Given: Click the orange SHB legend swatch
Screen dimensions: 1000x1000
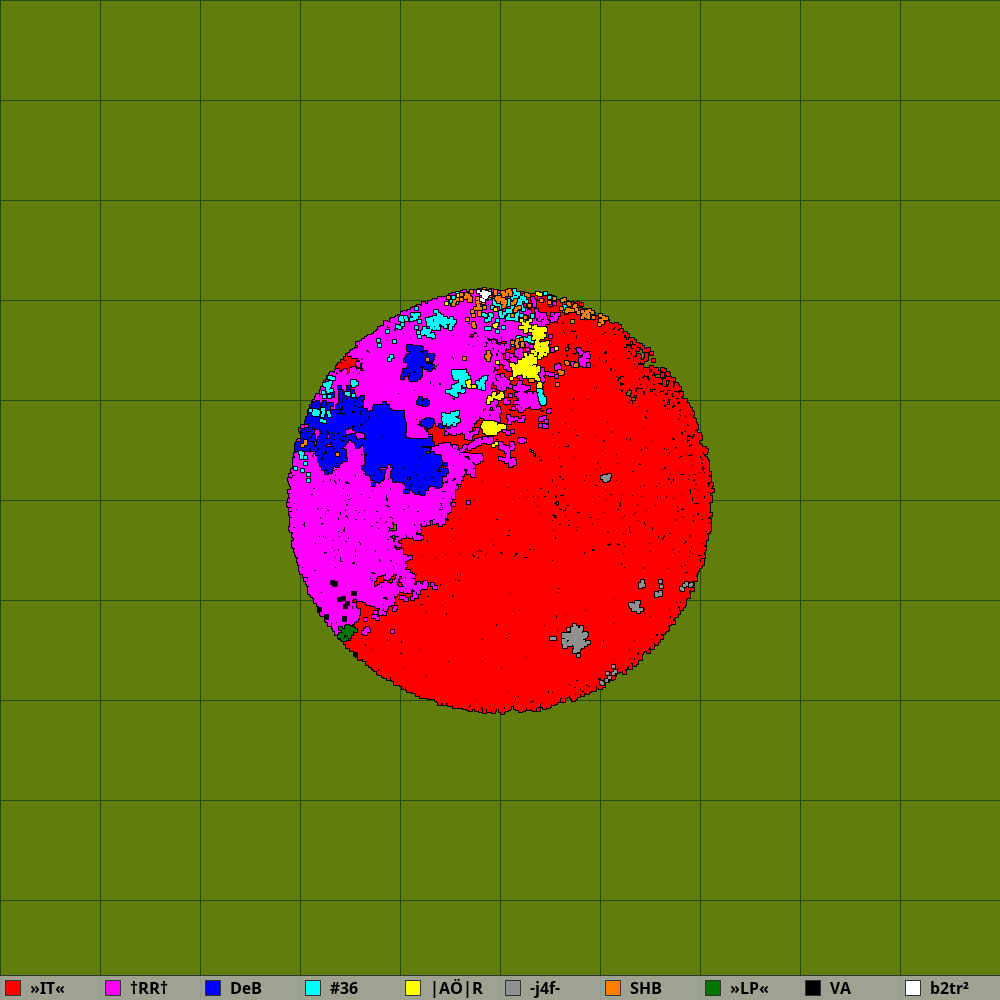Looking at the screenshot, I should (613, 988).
